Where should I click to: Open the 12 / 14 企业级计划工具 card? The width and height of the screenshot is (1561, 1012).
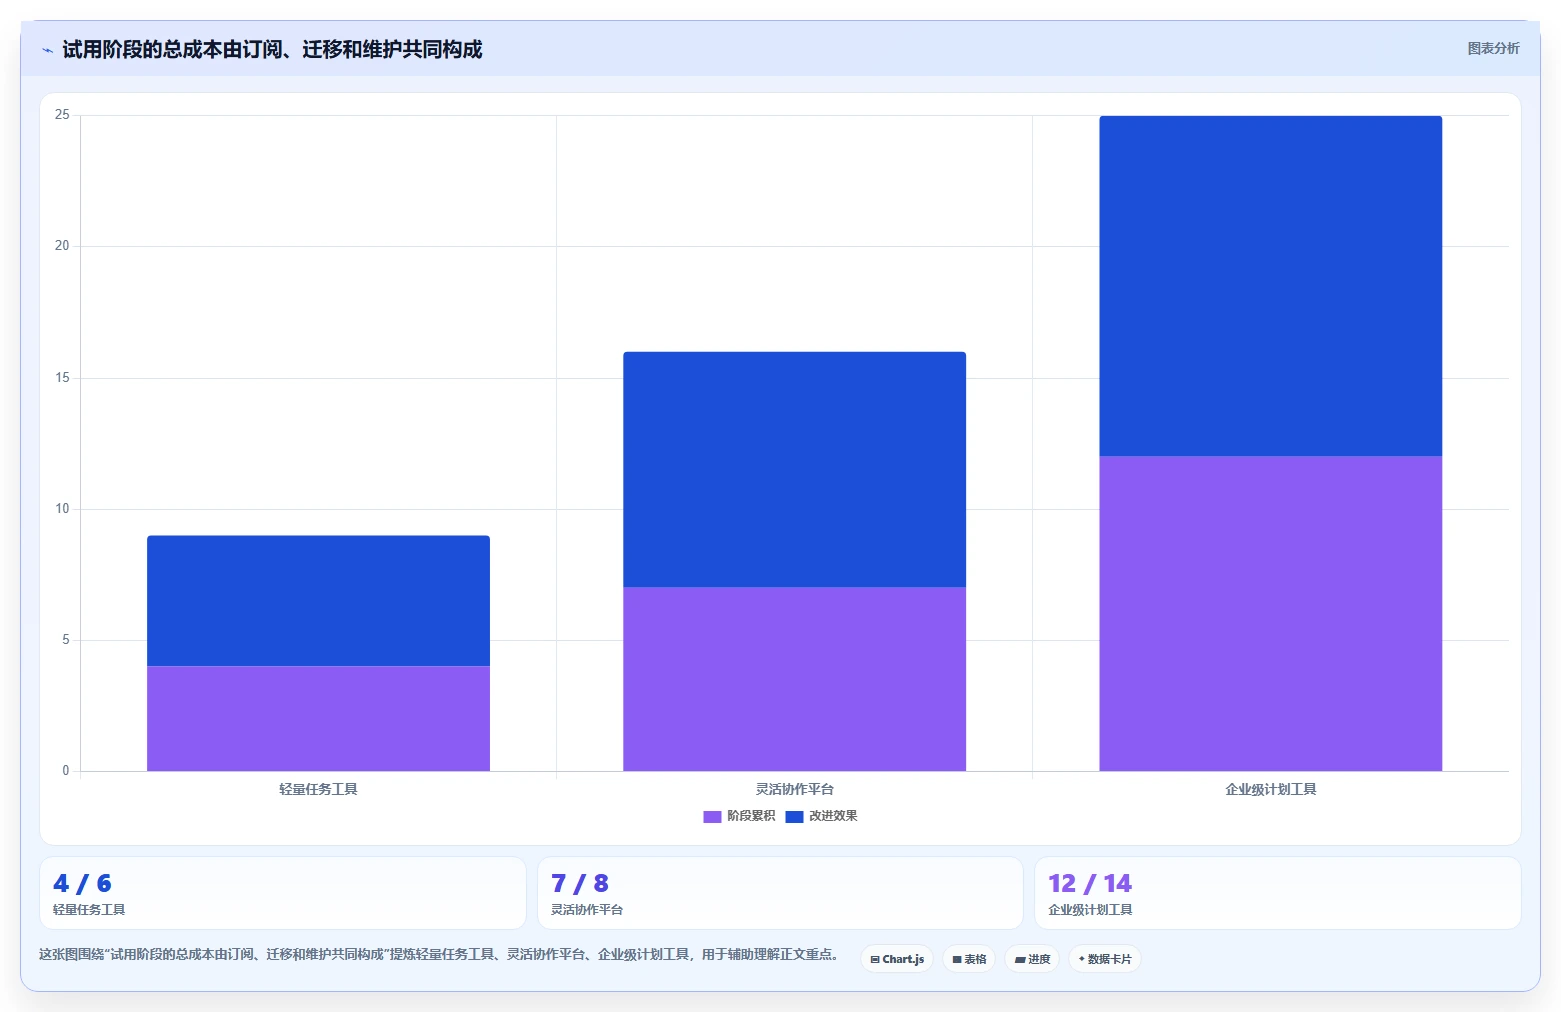[1278, 893]
